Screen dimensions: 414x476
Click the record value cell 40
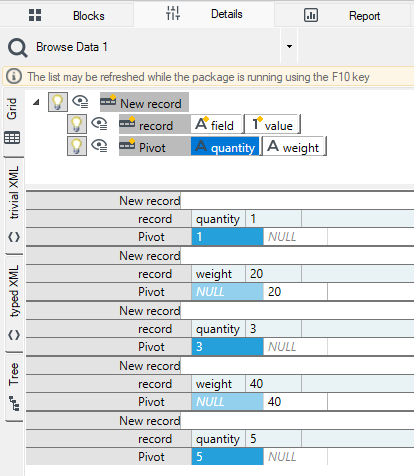[x=273, y=384]
